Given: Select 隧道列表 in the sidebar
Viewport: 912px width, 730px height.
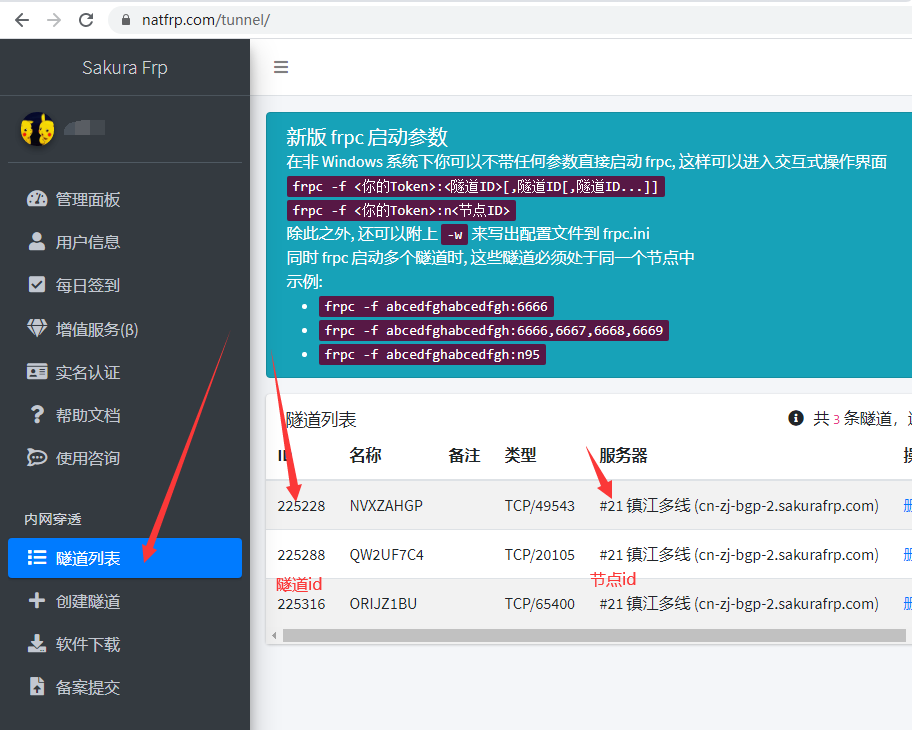Looking at the screenshot, I should pos(124,558).
